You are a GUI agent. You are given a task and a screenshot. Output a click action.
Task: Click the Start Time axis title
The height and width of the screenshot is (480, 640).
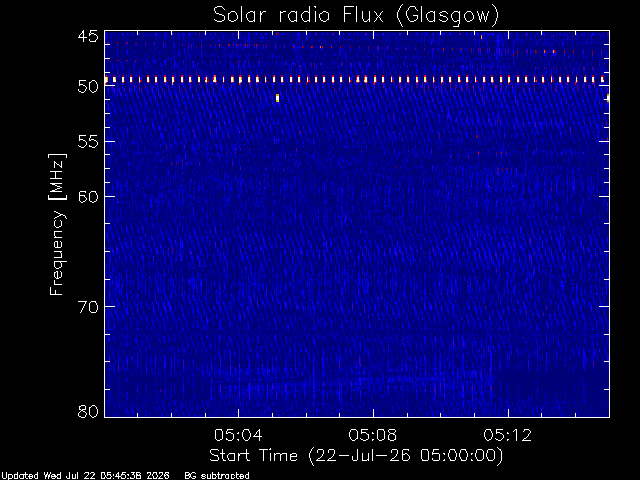[x=356, y=456]
